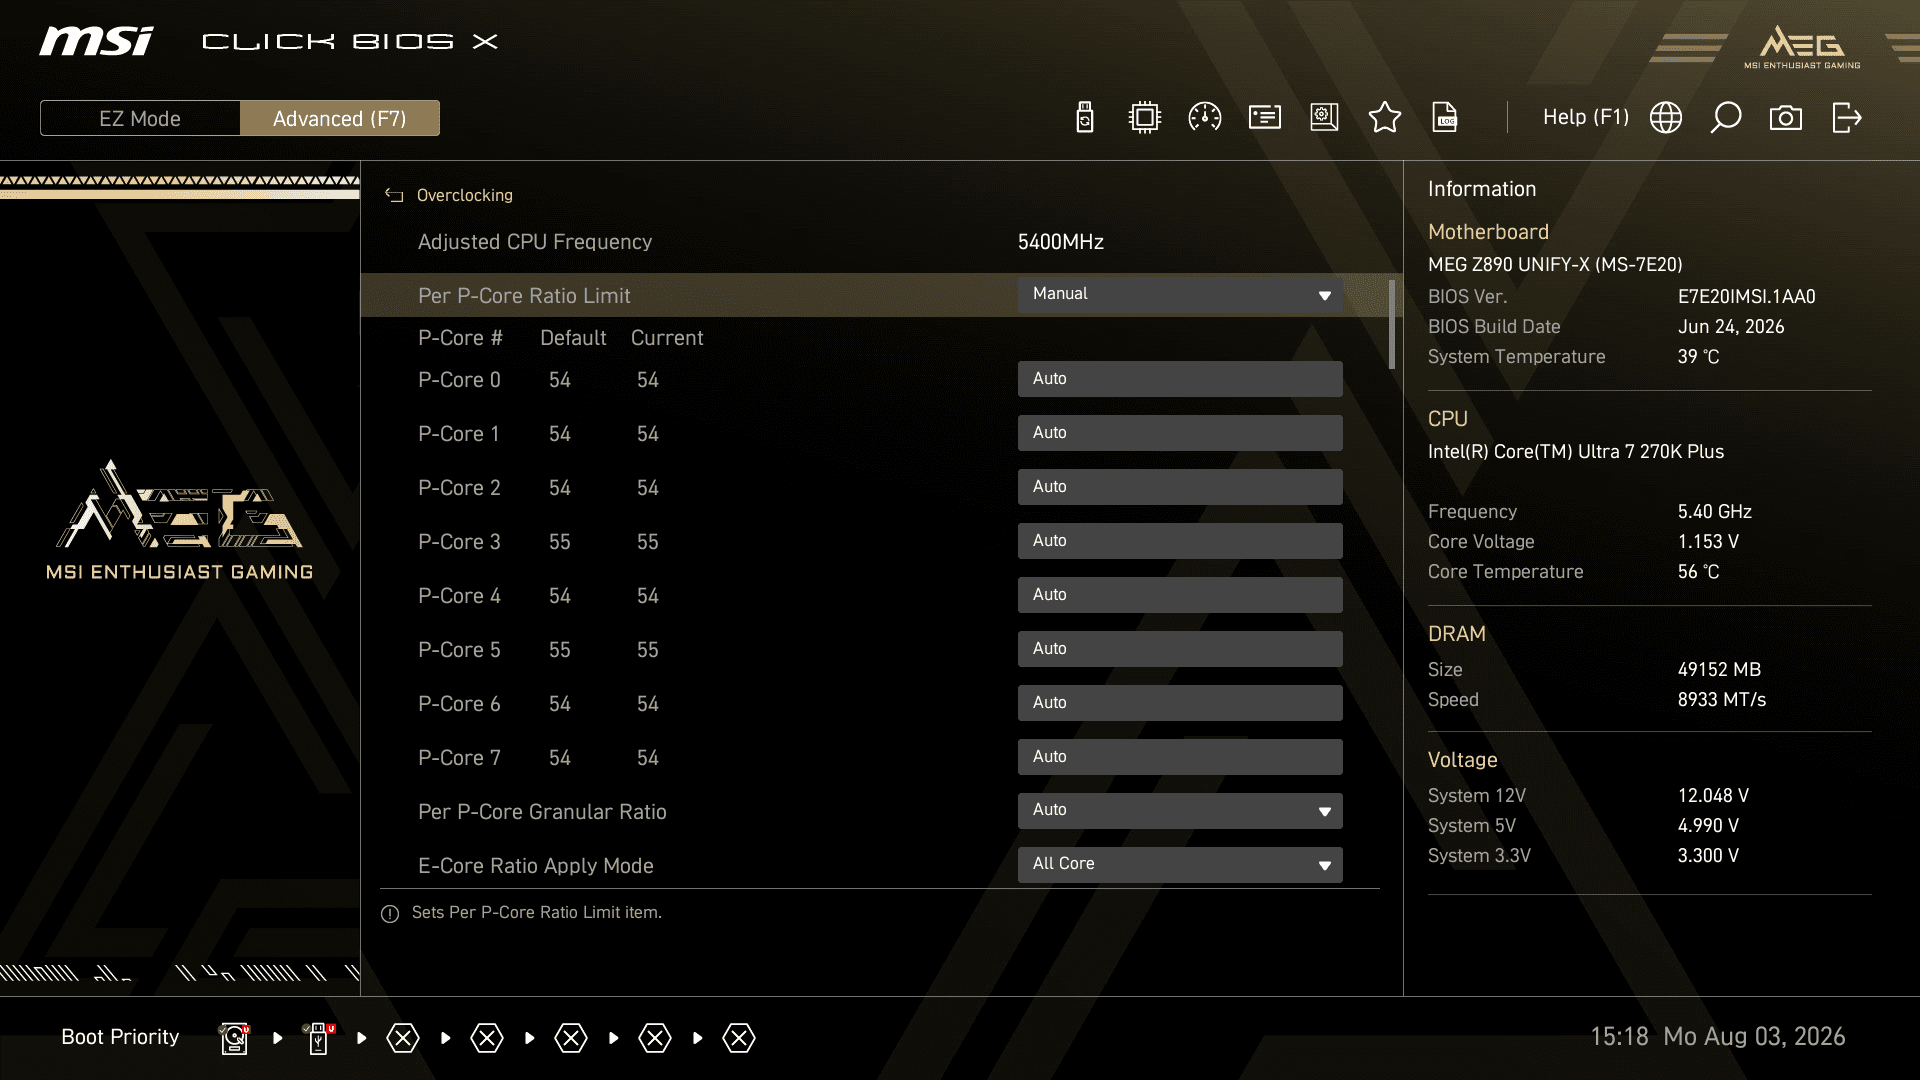Click the exit BIOS icon

[x=1846, y=118]
